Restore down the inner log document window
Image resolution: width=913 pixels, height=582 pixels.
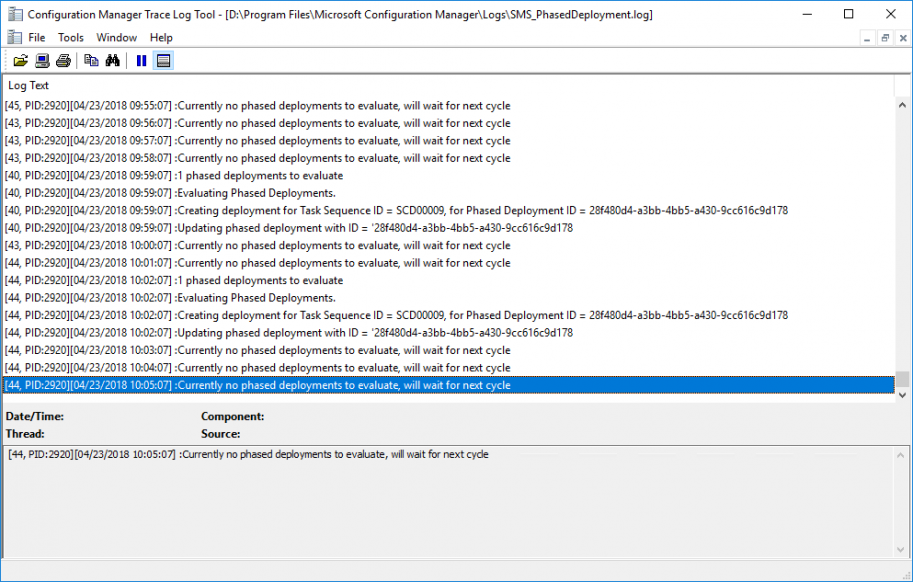tap(885, 38)
